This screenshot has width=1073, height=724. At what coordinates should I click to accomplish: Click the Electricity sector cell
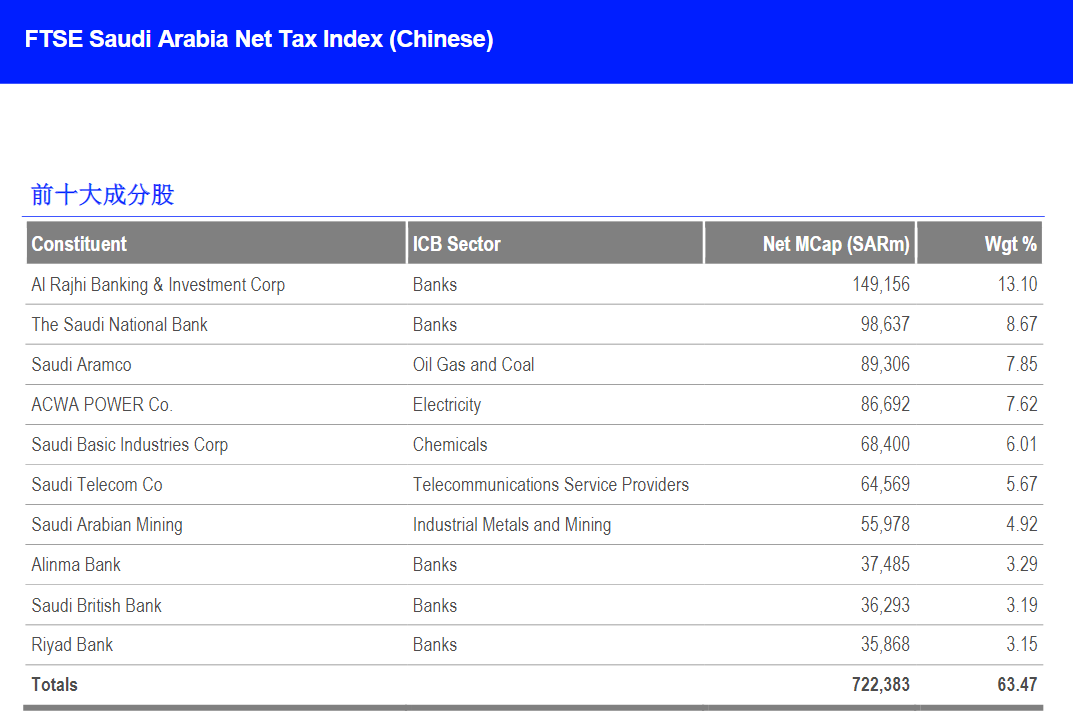tap(447, 404)
